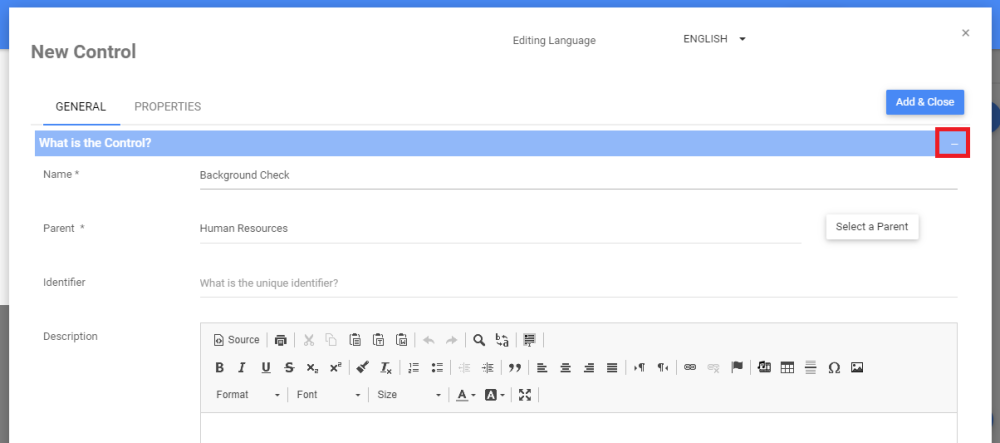Set text direction right to left
The image size is (1000, 443).
[663, 367]
